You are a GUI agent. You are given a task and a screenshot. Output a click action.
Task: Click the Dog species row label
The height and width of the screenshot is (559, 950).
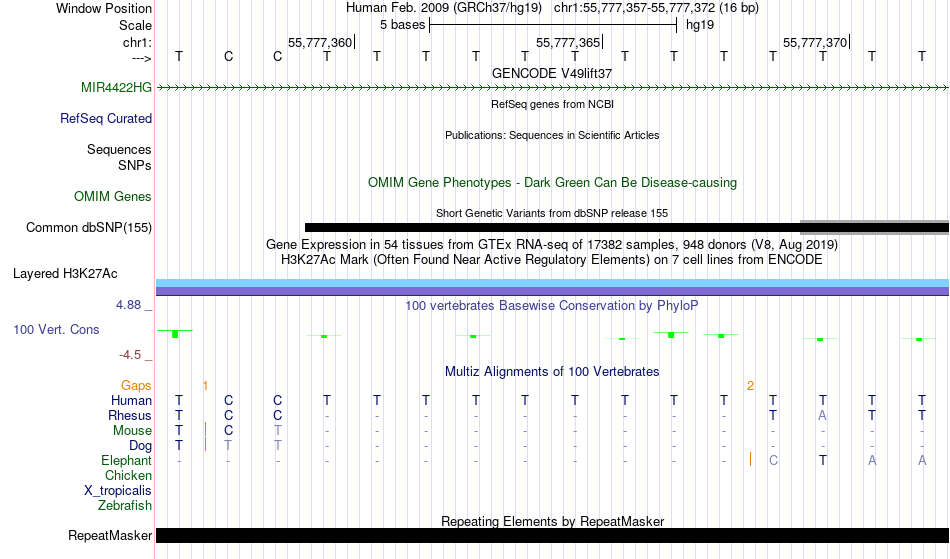pyautogui.click(x=140, y=446)
